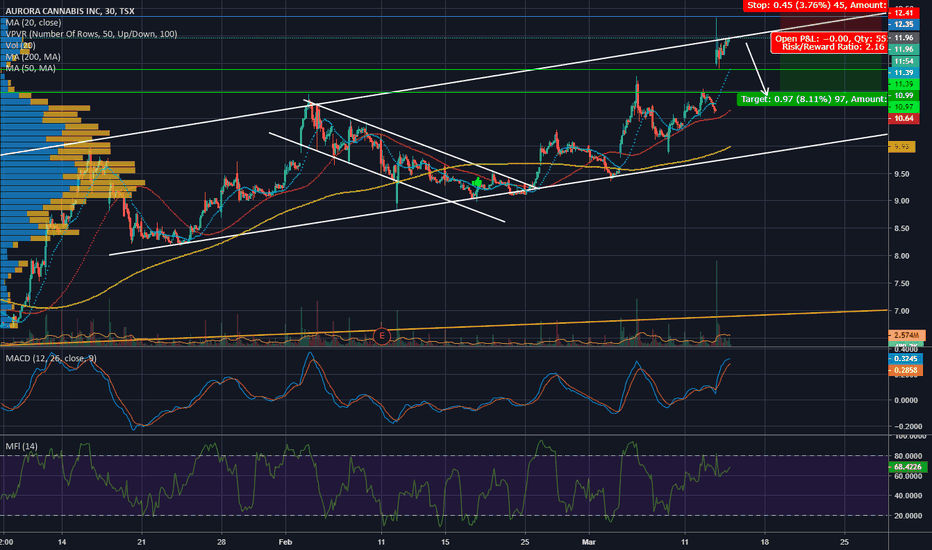
Task: Click the AURORA CANNABIS INC, 30, TSX title
Action: pos(70,11)
